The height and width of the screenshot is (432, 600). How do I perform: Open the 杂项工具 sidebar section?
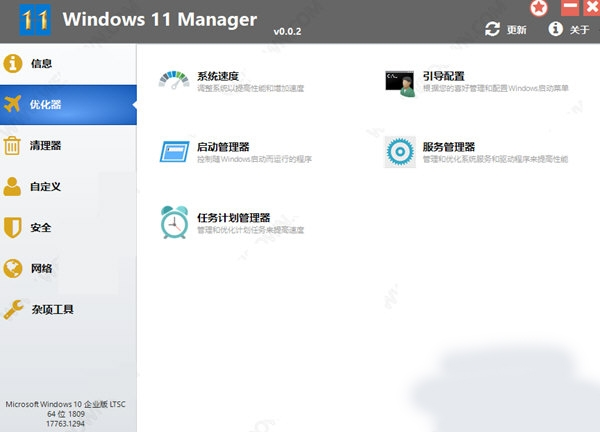68,309
